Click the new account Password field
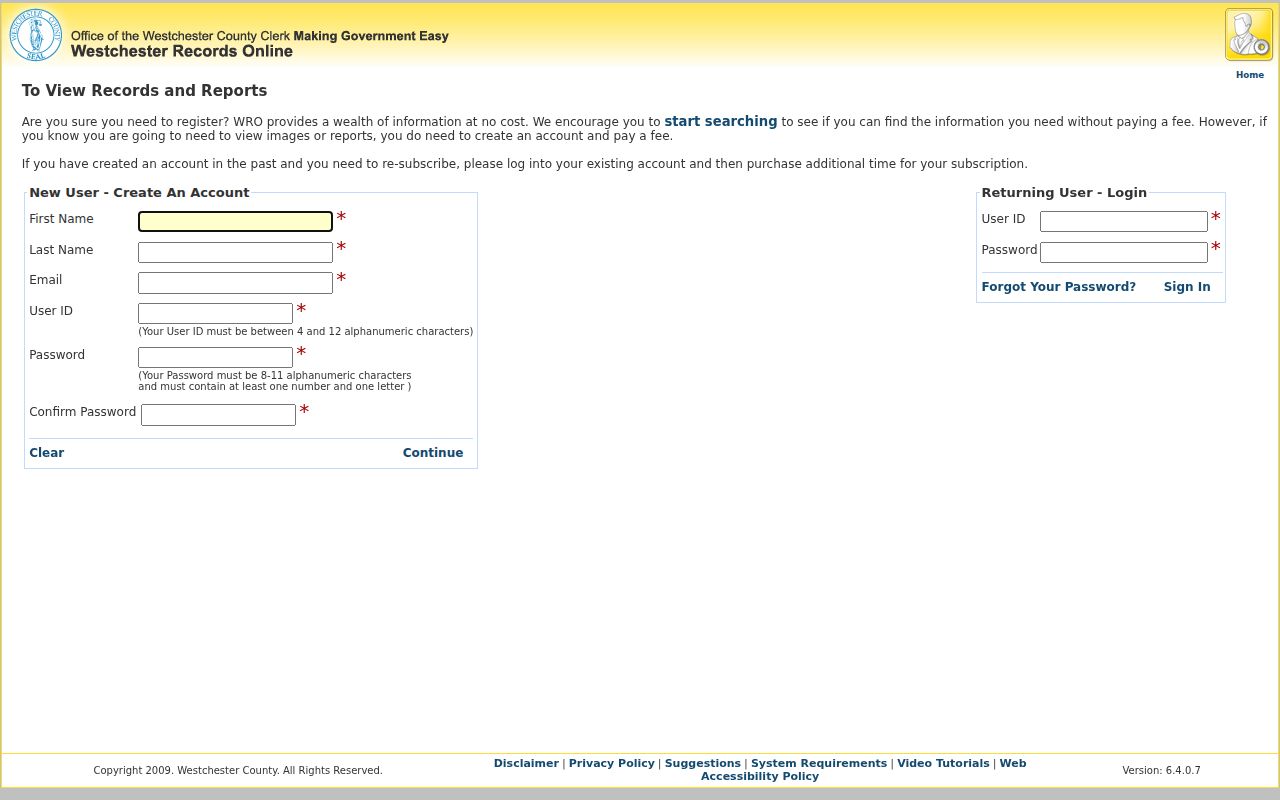1280x800 pixels. (x=215, y=357)
